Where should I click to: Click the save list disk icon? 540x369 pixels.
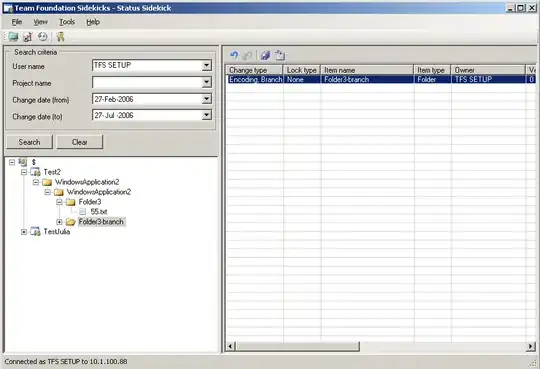[x=265, y=55]
